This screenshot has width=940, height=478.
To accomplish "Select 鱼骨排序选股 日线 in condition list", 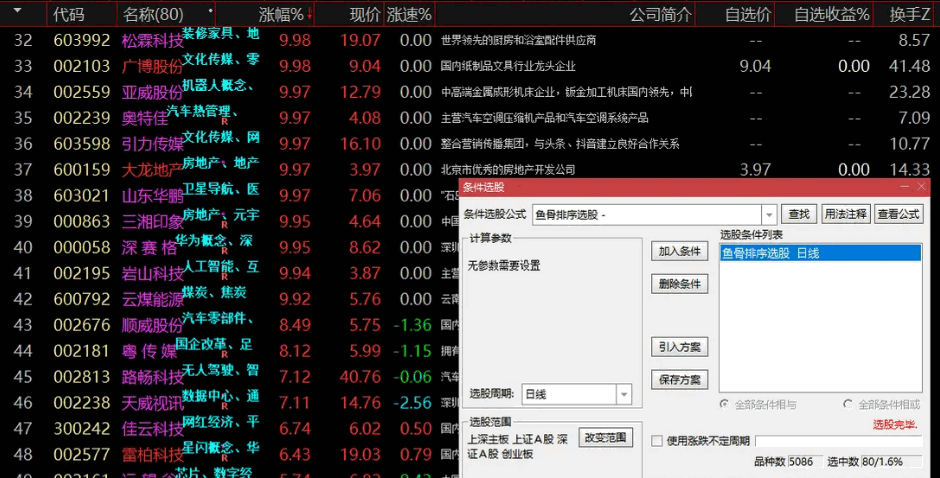I will (820, 253).
